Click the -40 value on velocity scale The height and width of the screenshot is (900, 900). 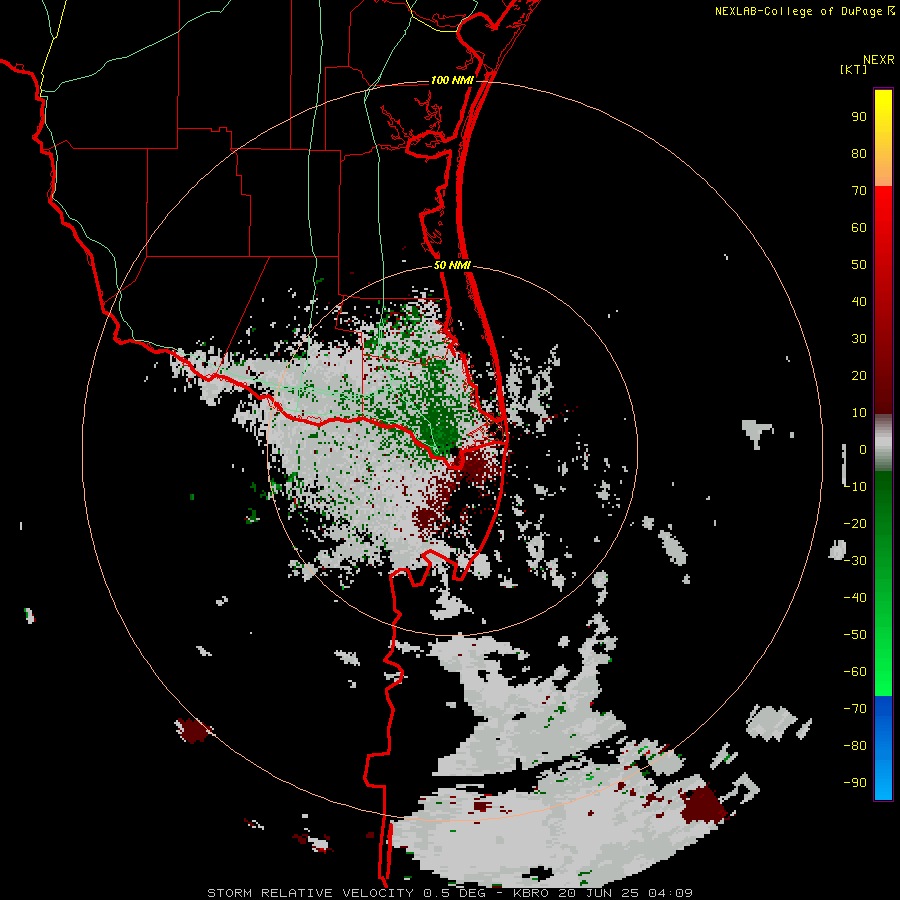(x=855, y=598)
